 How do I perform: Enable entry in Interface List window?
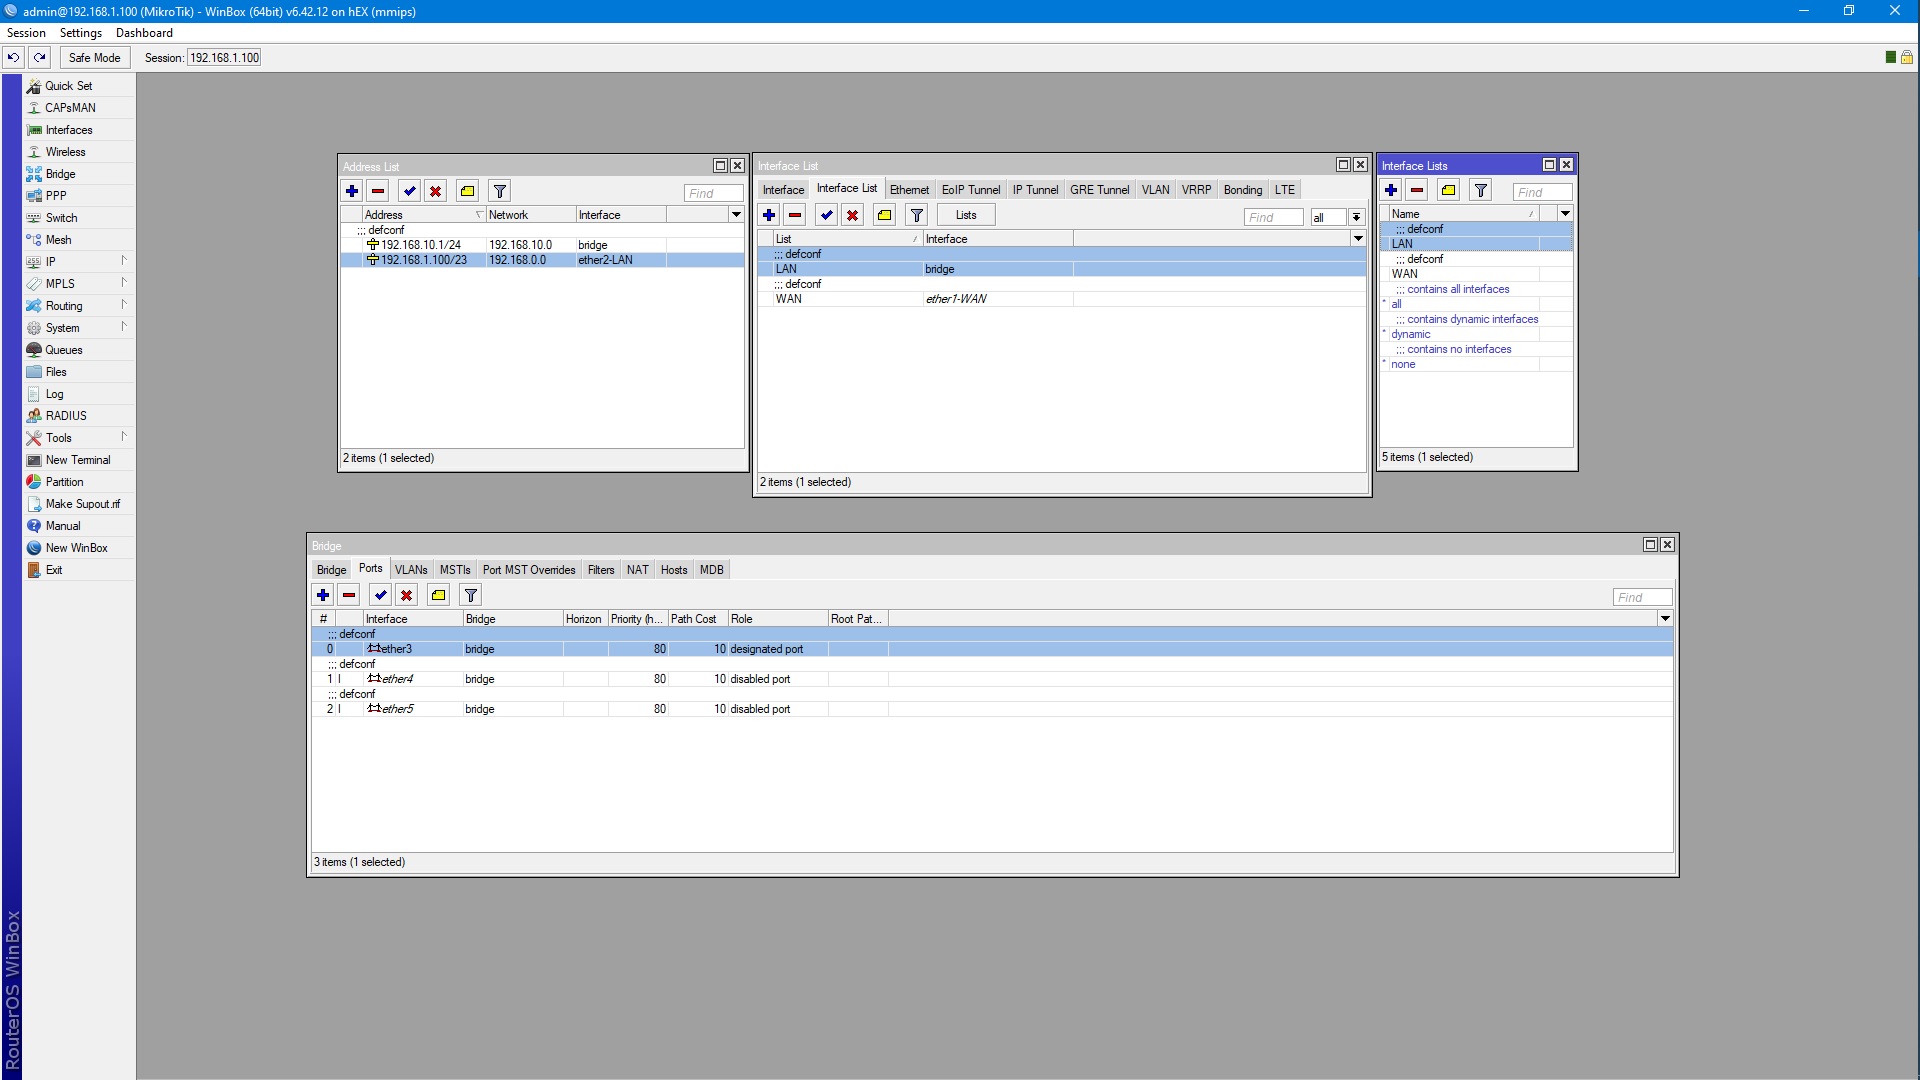coord(827,215)
